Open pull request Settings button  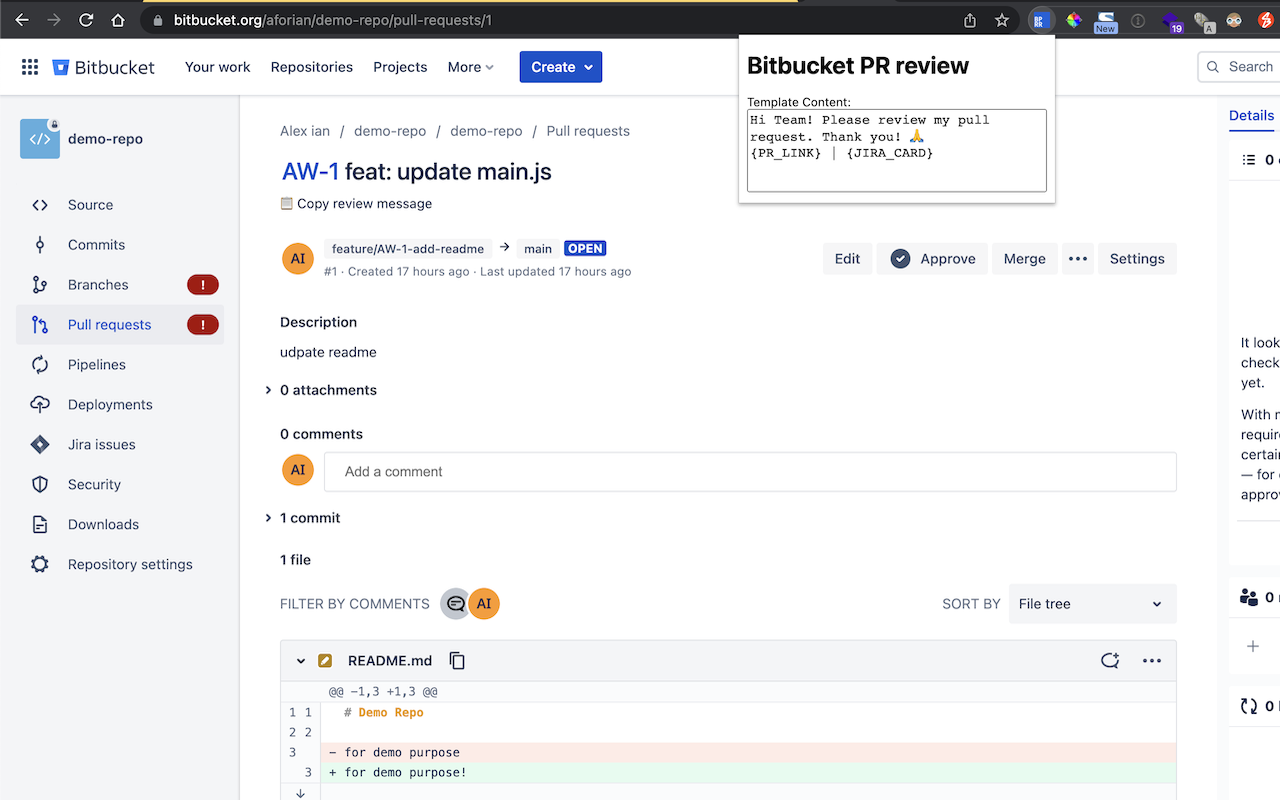pos(1137,259)
